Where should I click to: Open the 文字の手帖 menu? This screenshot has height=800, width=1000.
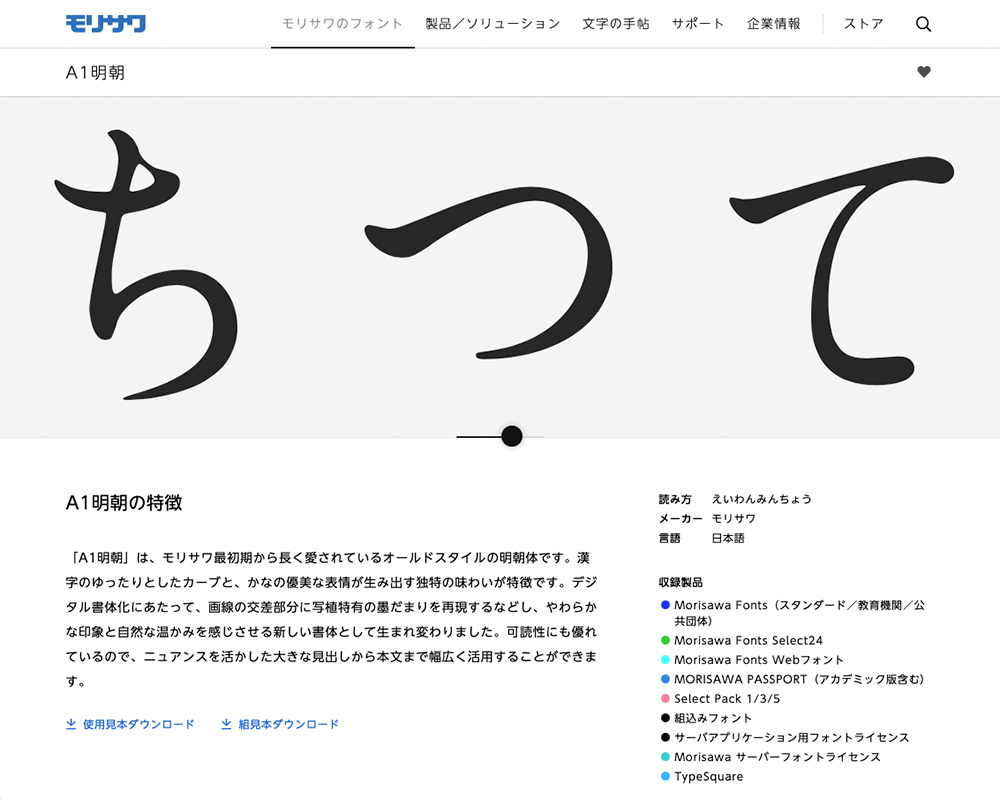coord(615,24)
